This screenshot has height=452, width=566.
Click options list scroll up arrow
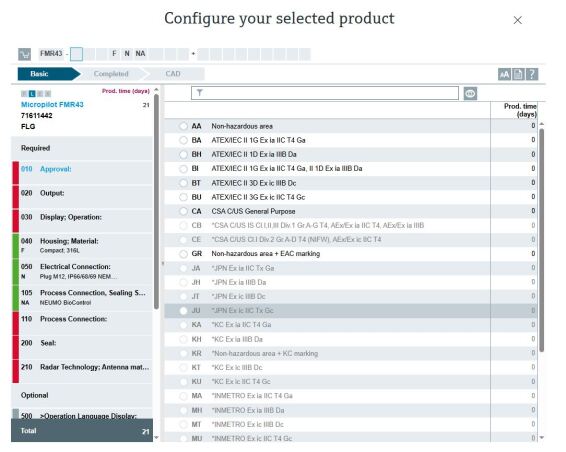[541, 124]
